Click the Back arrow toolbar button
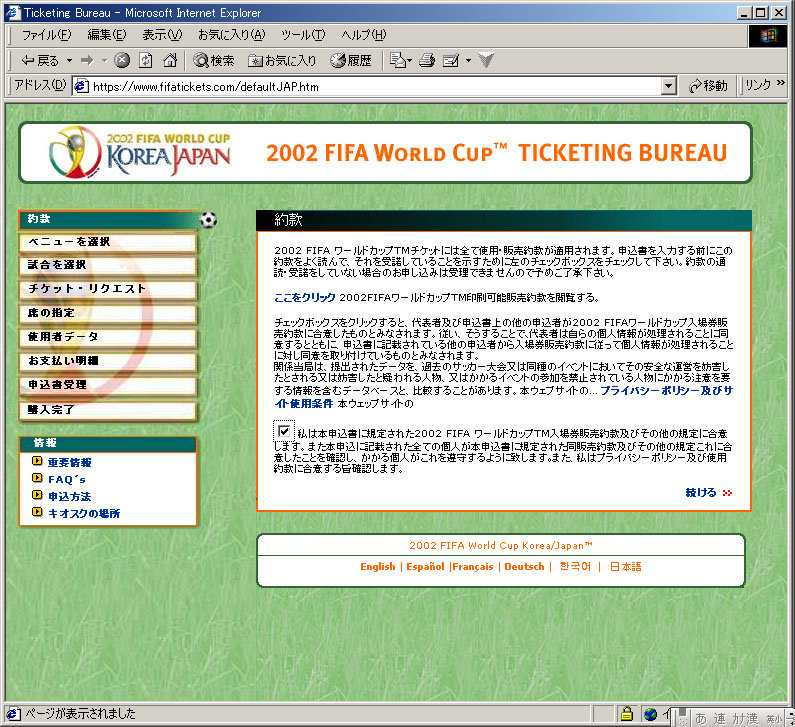Viewport: 795px width, 727px height. pyautogui.click(x=40, y=61)
